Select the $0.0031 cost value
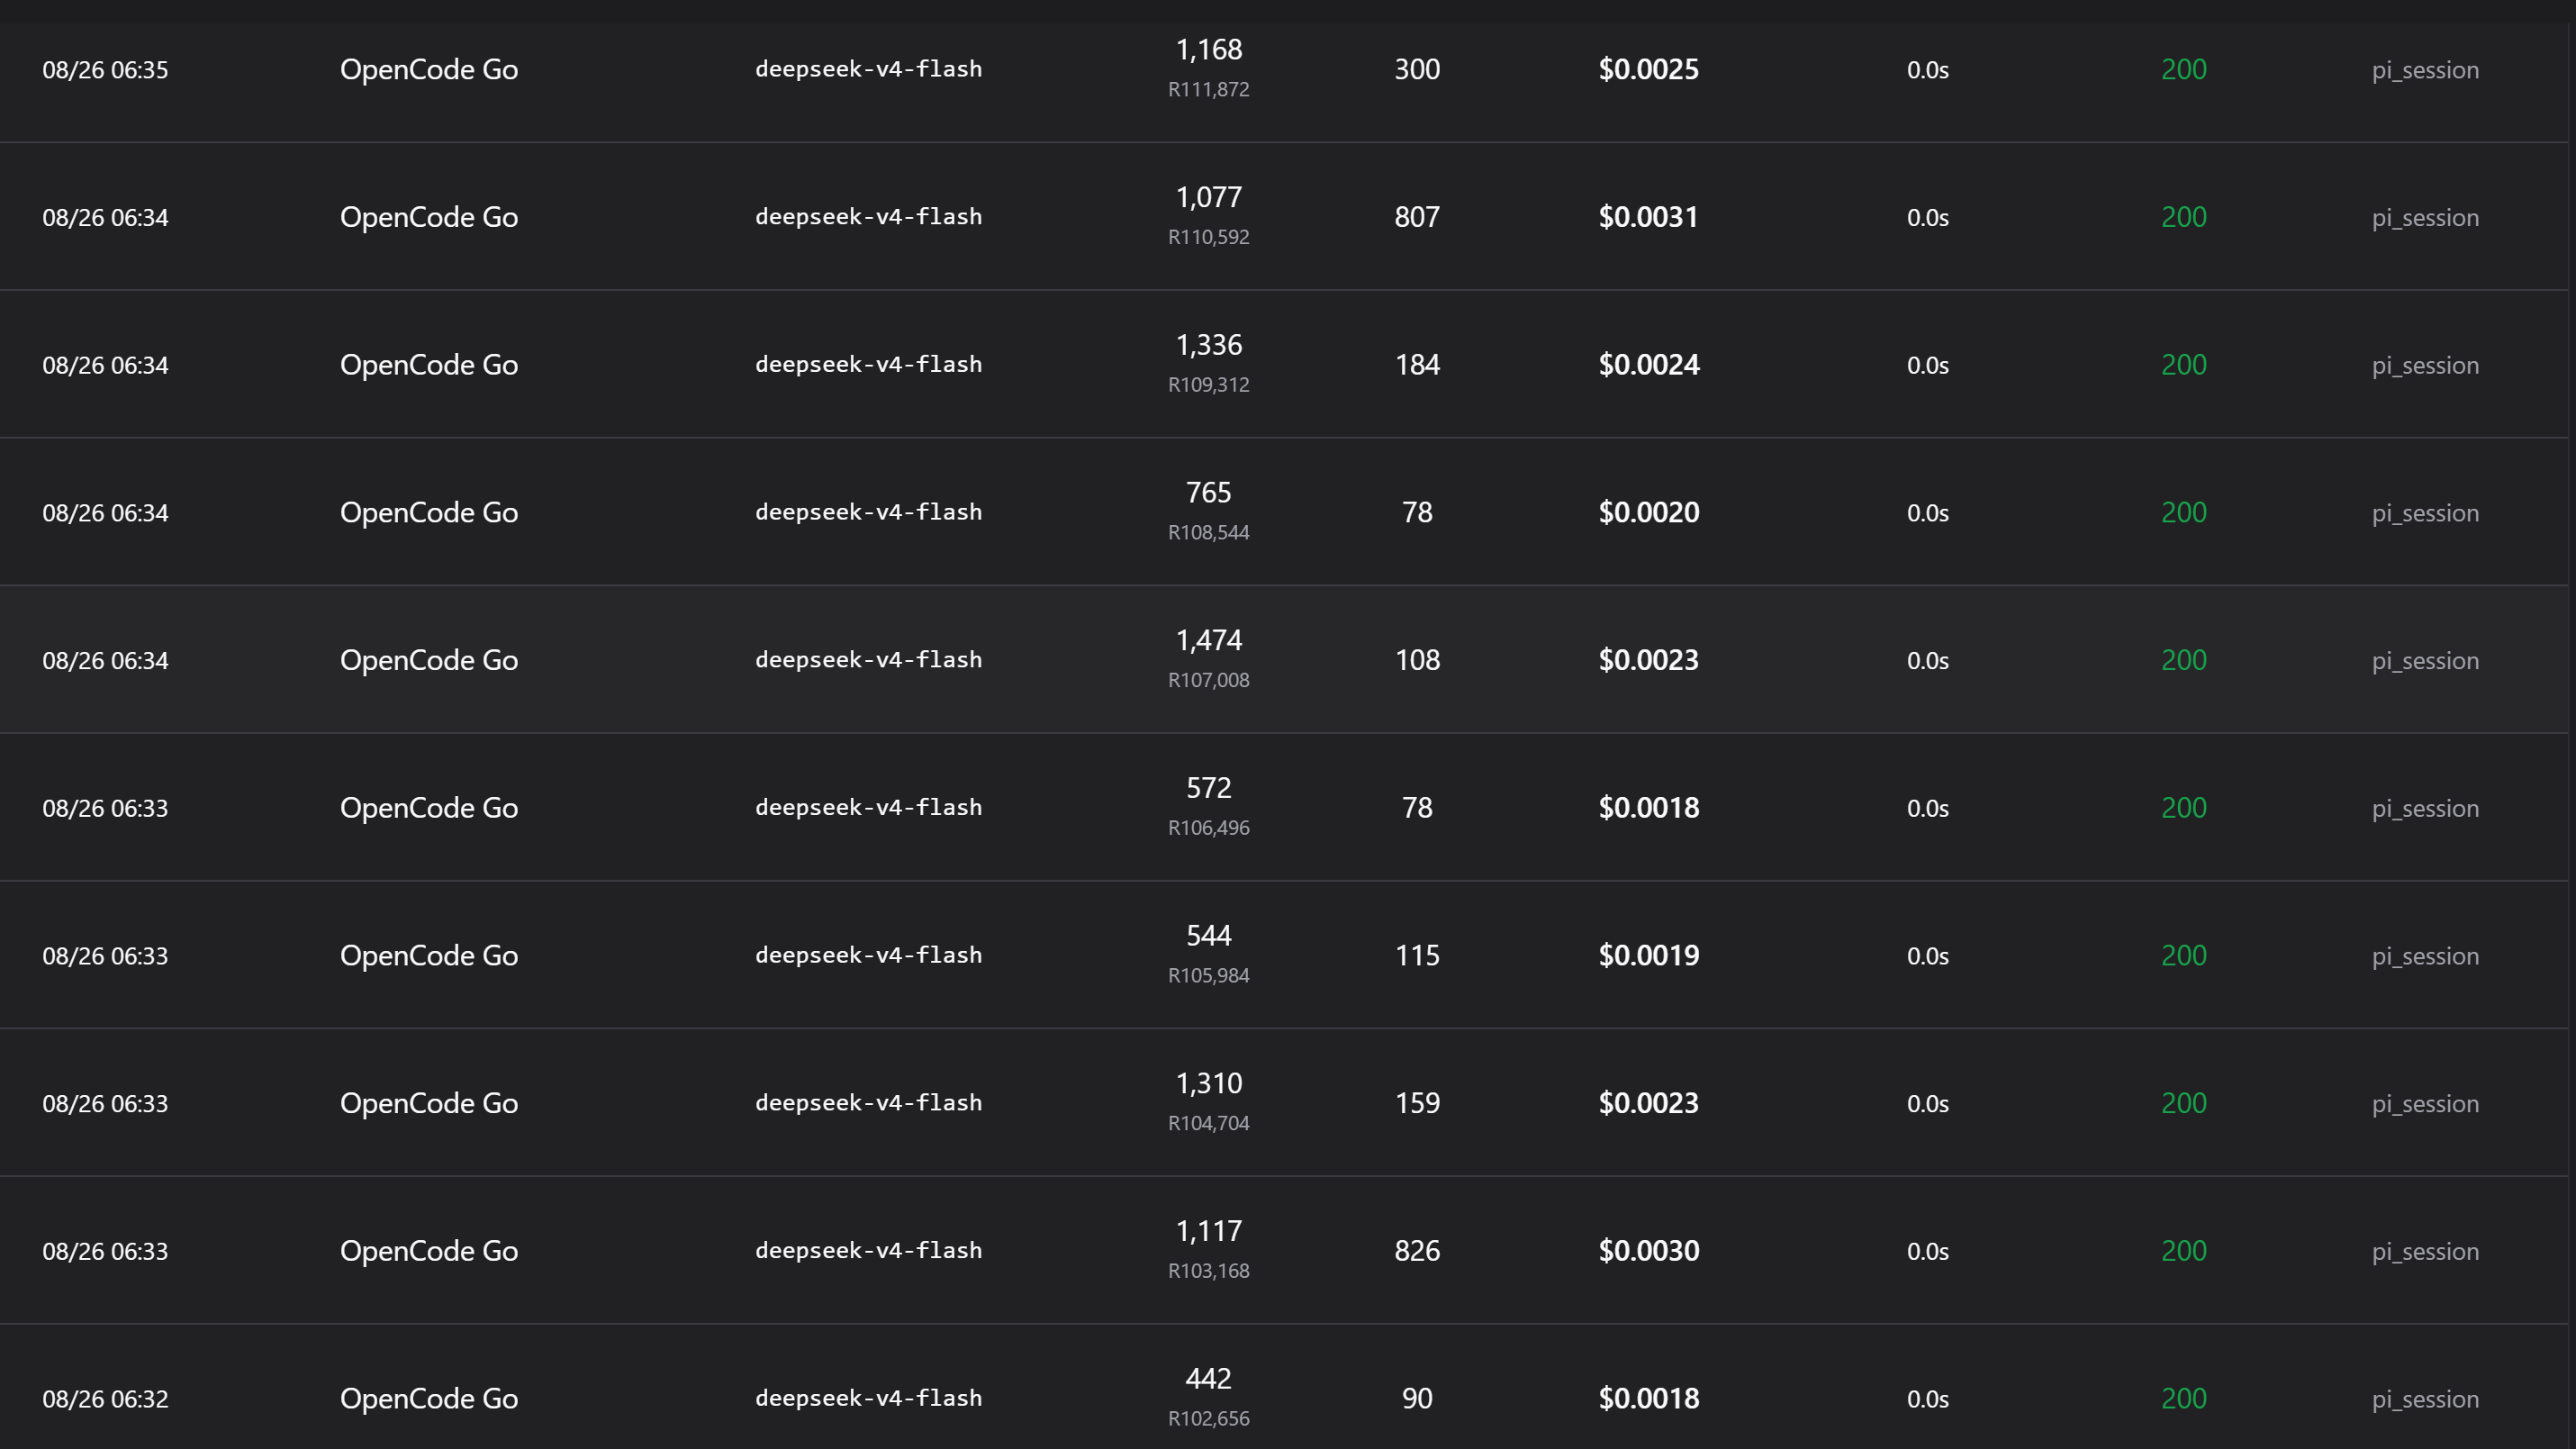This screenshot has width=2576, height=1449. [1648, 217]
